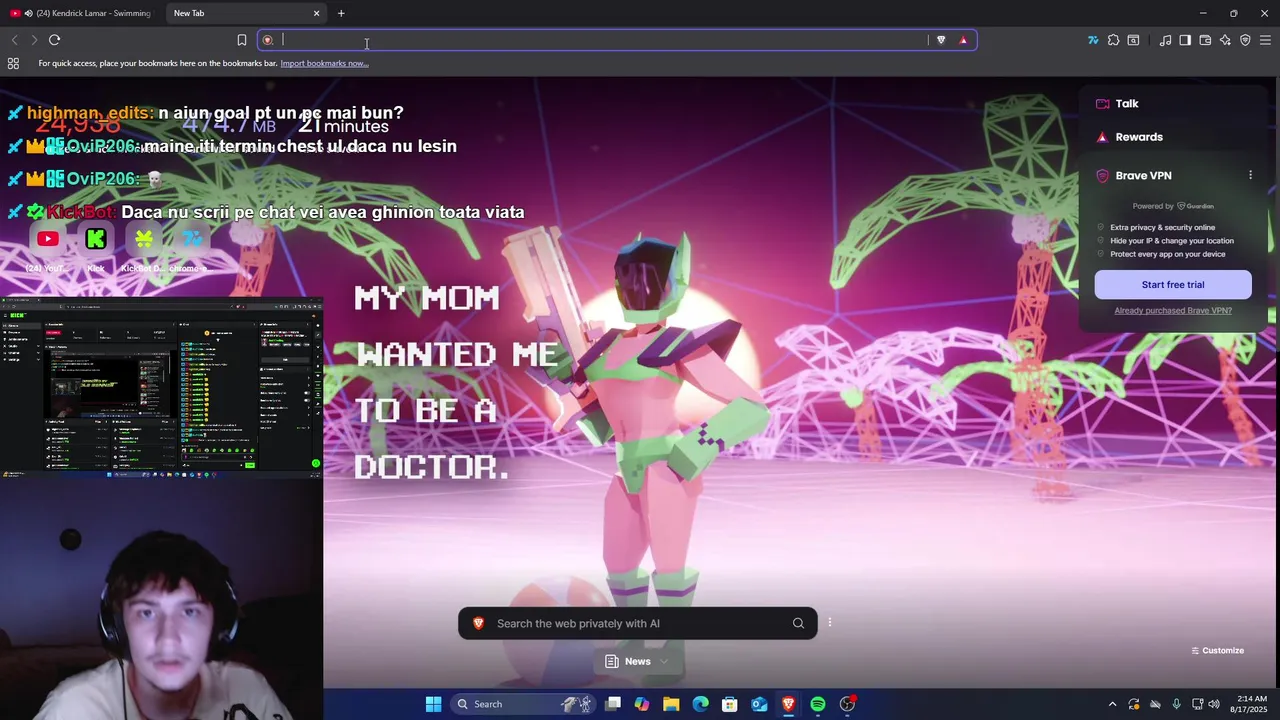Go forward with the forward arrow
1280x720 pixels.
(x=34, y=40)
